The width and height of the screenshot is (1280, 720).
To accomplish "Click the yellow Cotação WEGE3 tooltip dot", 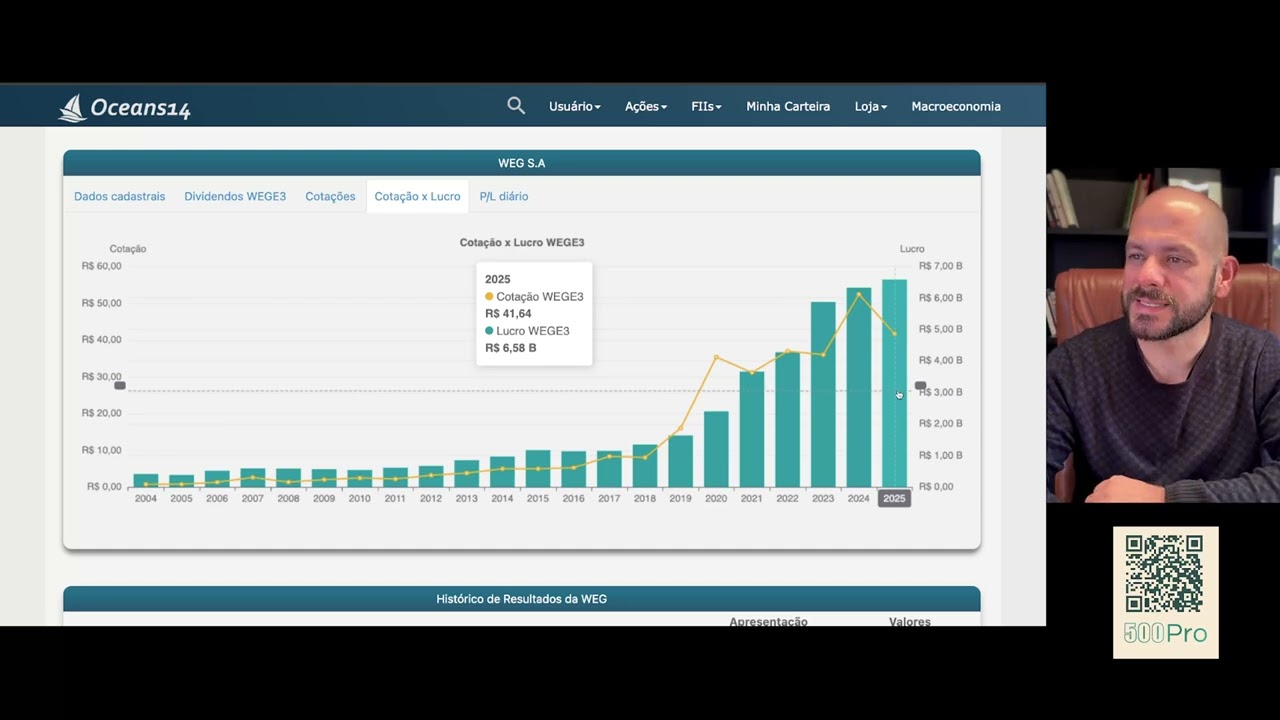I will coord(489,297).
